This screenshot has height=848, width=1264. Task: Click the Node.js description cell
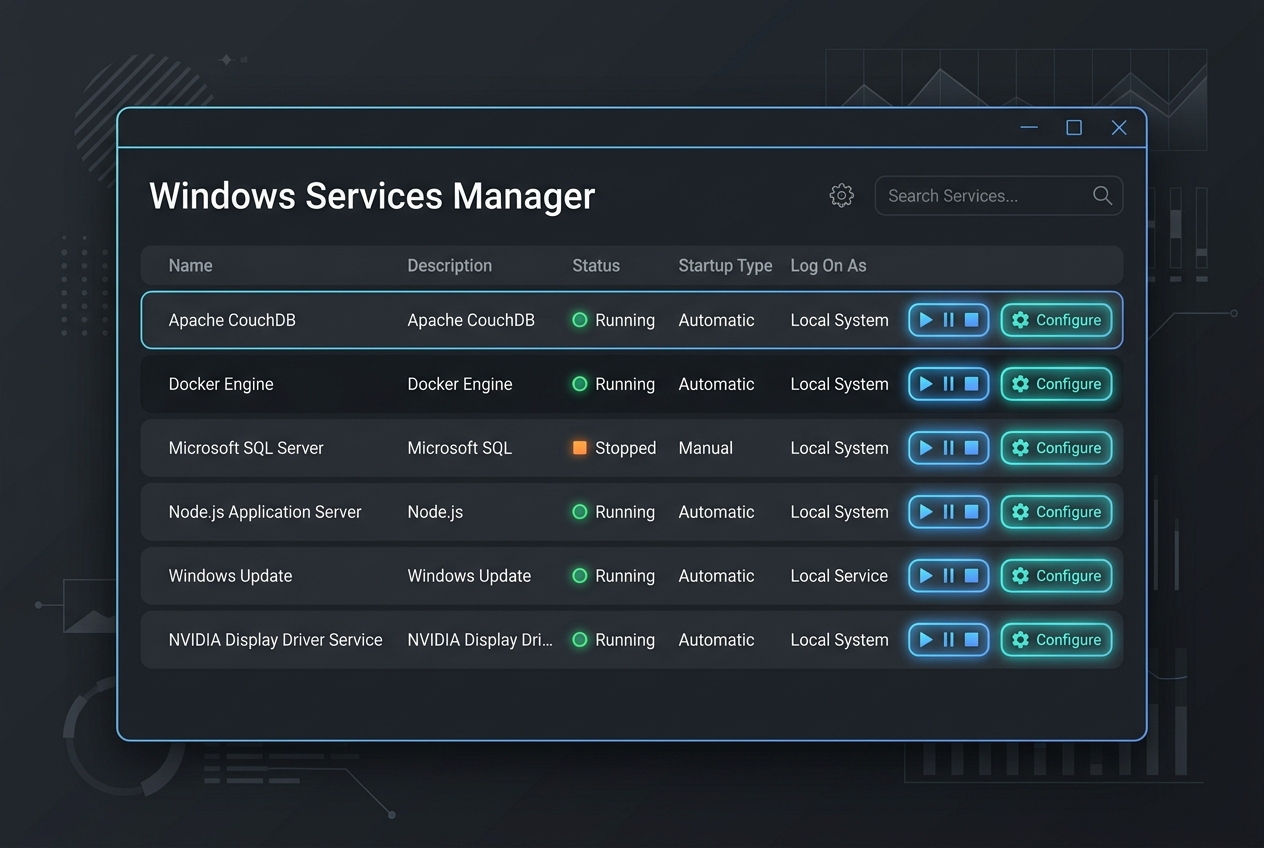click(435, 512)
